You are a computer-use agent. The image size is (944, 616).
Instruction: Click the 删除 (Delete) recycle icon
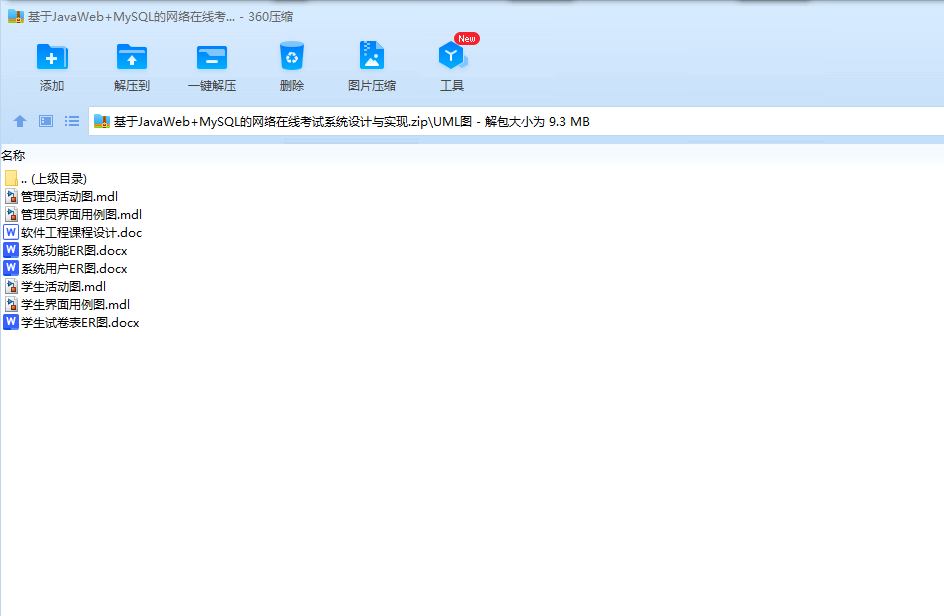click(292, 56)
